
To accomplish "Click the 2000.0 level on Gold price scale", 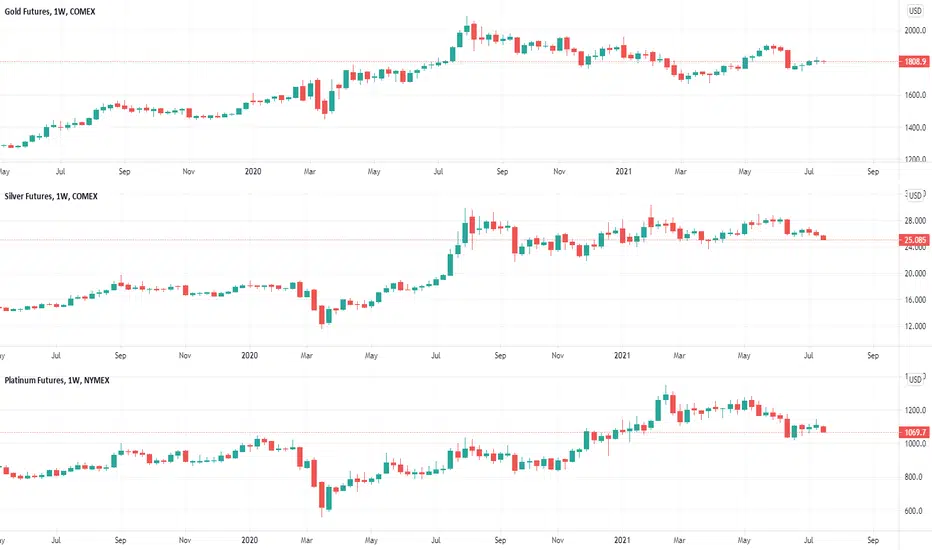I will point(915,30).
